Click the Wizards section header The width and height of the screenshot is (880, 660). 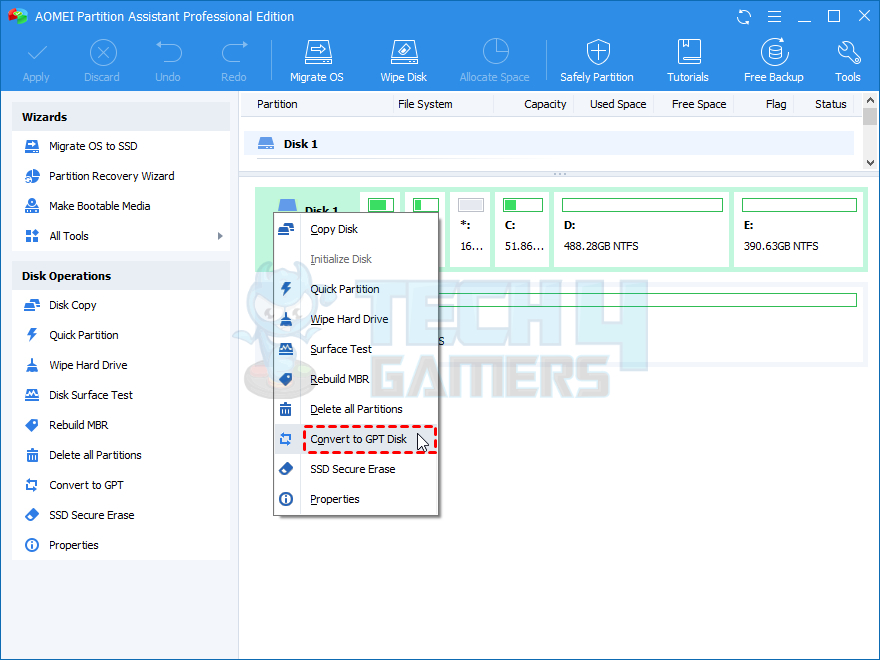point(121,117)
